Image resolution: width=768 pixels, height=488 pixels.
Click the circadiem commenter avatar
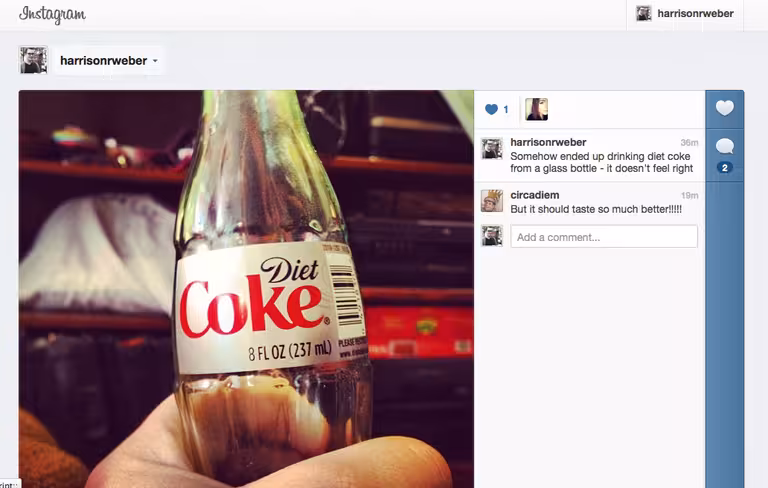click(492, 201)
